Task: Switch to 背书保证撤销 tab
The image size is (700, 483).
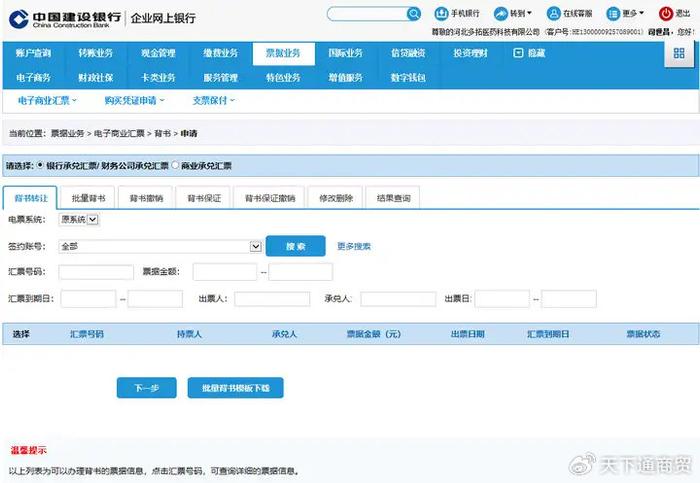Action: (x=270, y=198)
